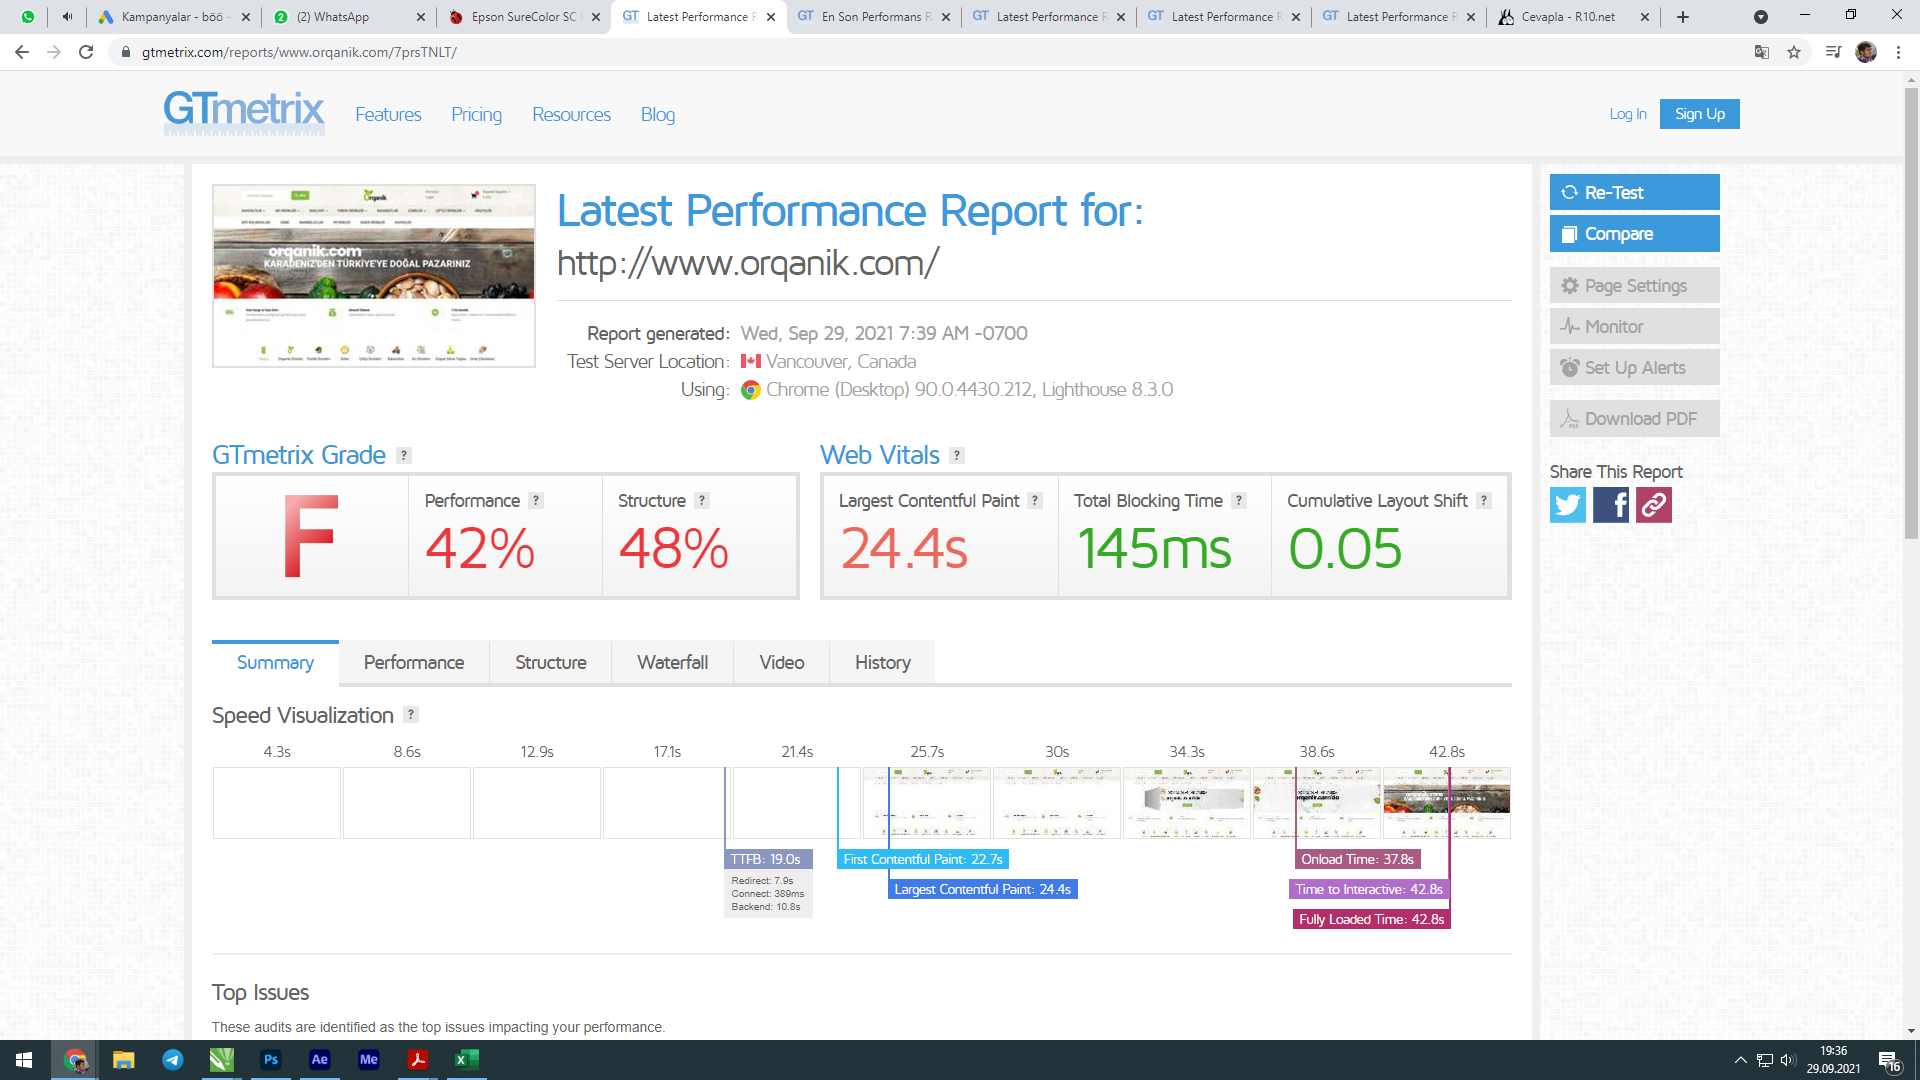1920x1080 pixels.
Task: Open the Pricing link
Action: [476, 115]
